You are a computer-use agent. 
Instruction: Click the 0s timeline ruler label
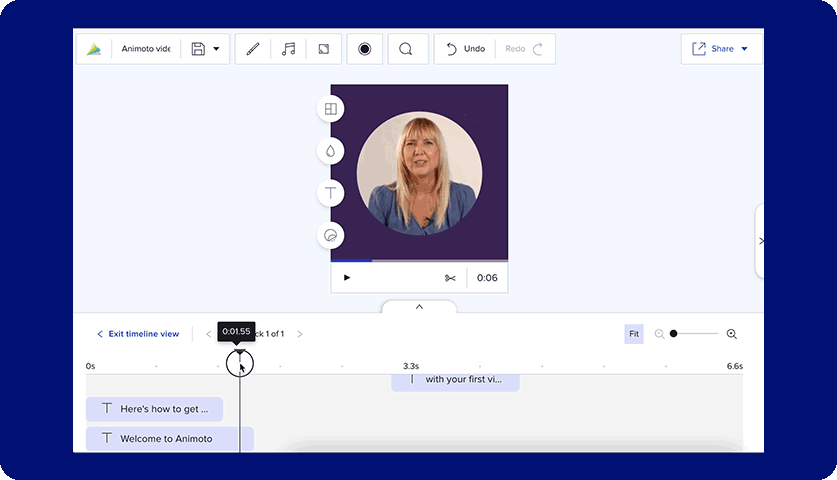pyautogui.click(x=90, y=366)
